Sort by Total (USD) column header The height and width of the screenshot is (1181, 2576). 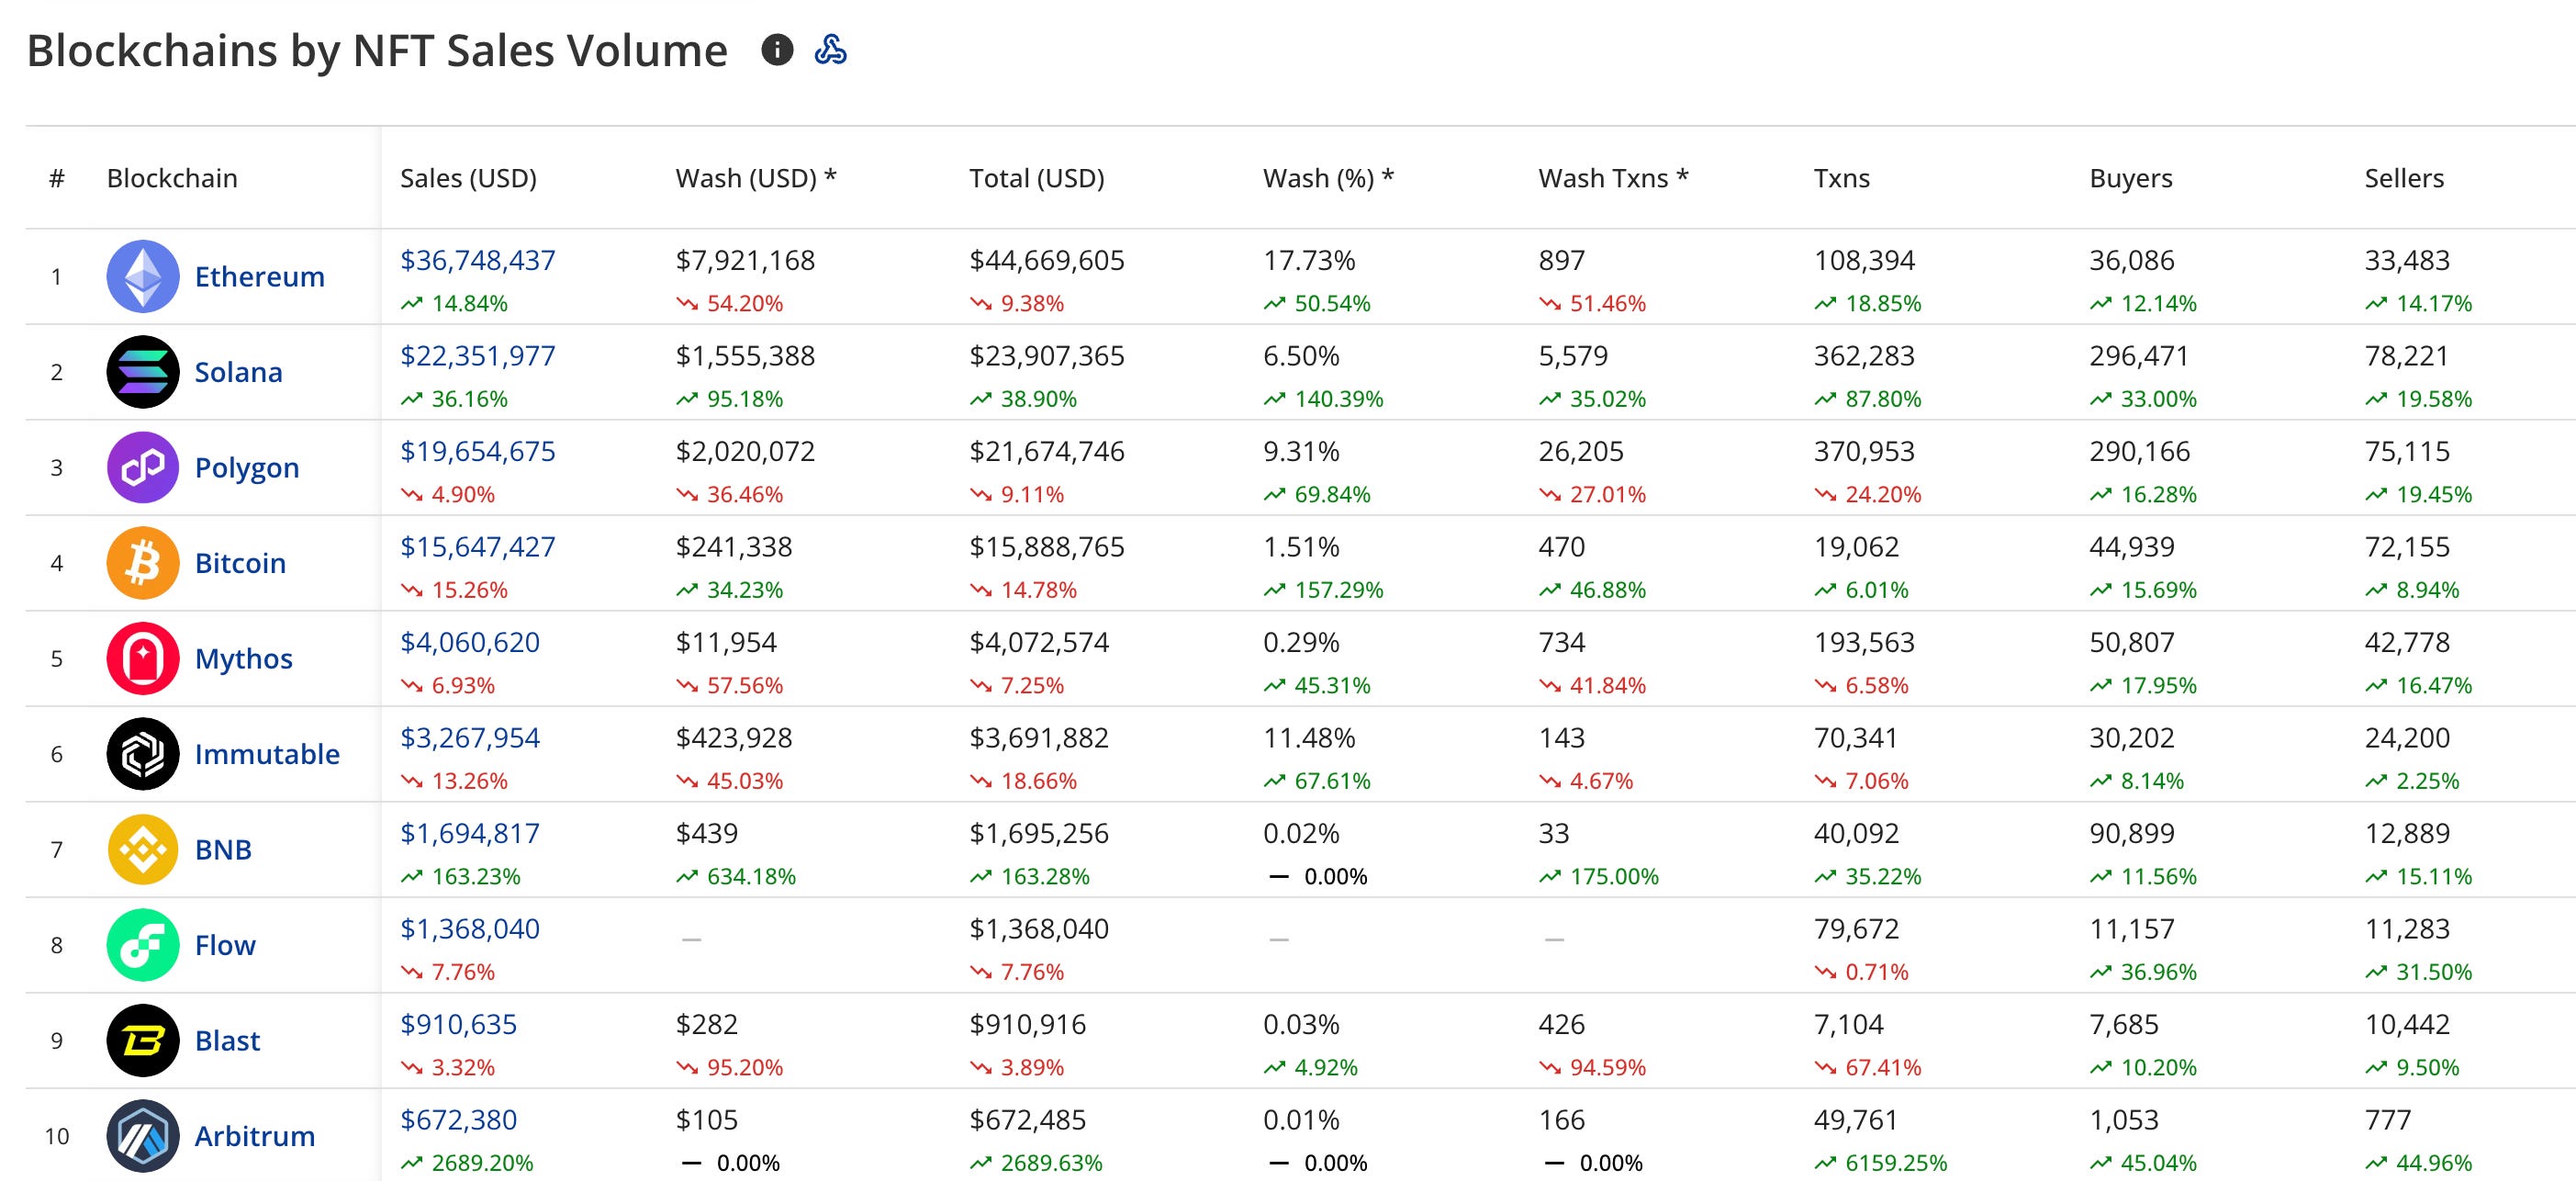coord(1036,178)
